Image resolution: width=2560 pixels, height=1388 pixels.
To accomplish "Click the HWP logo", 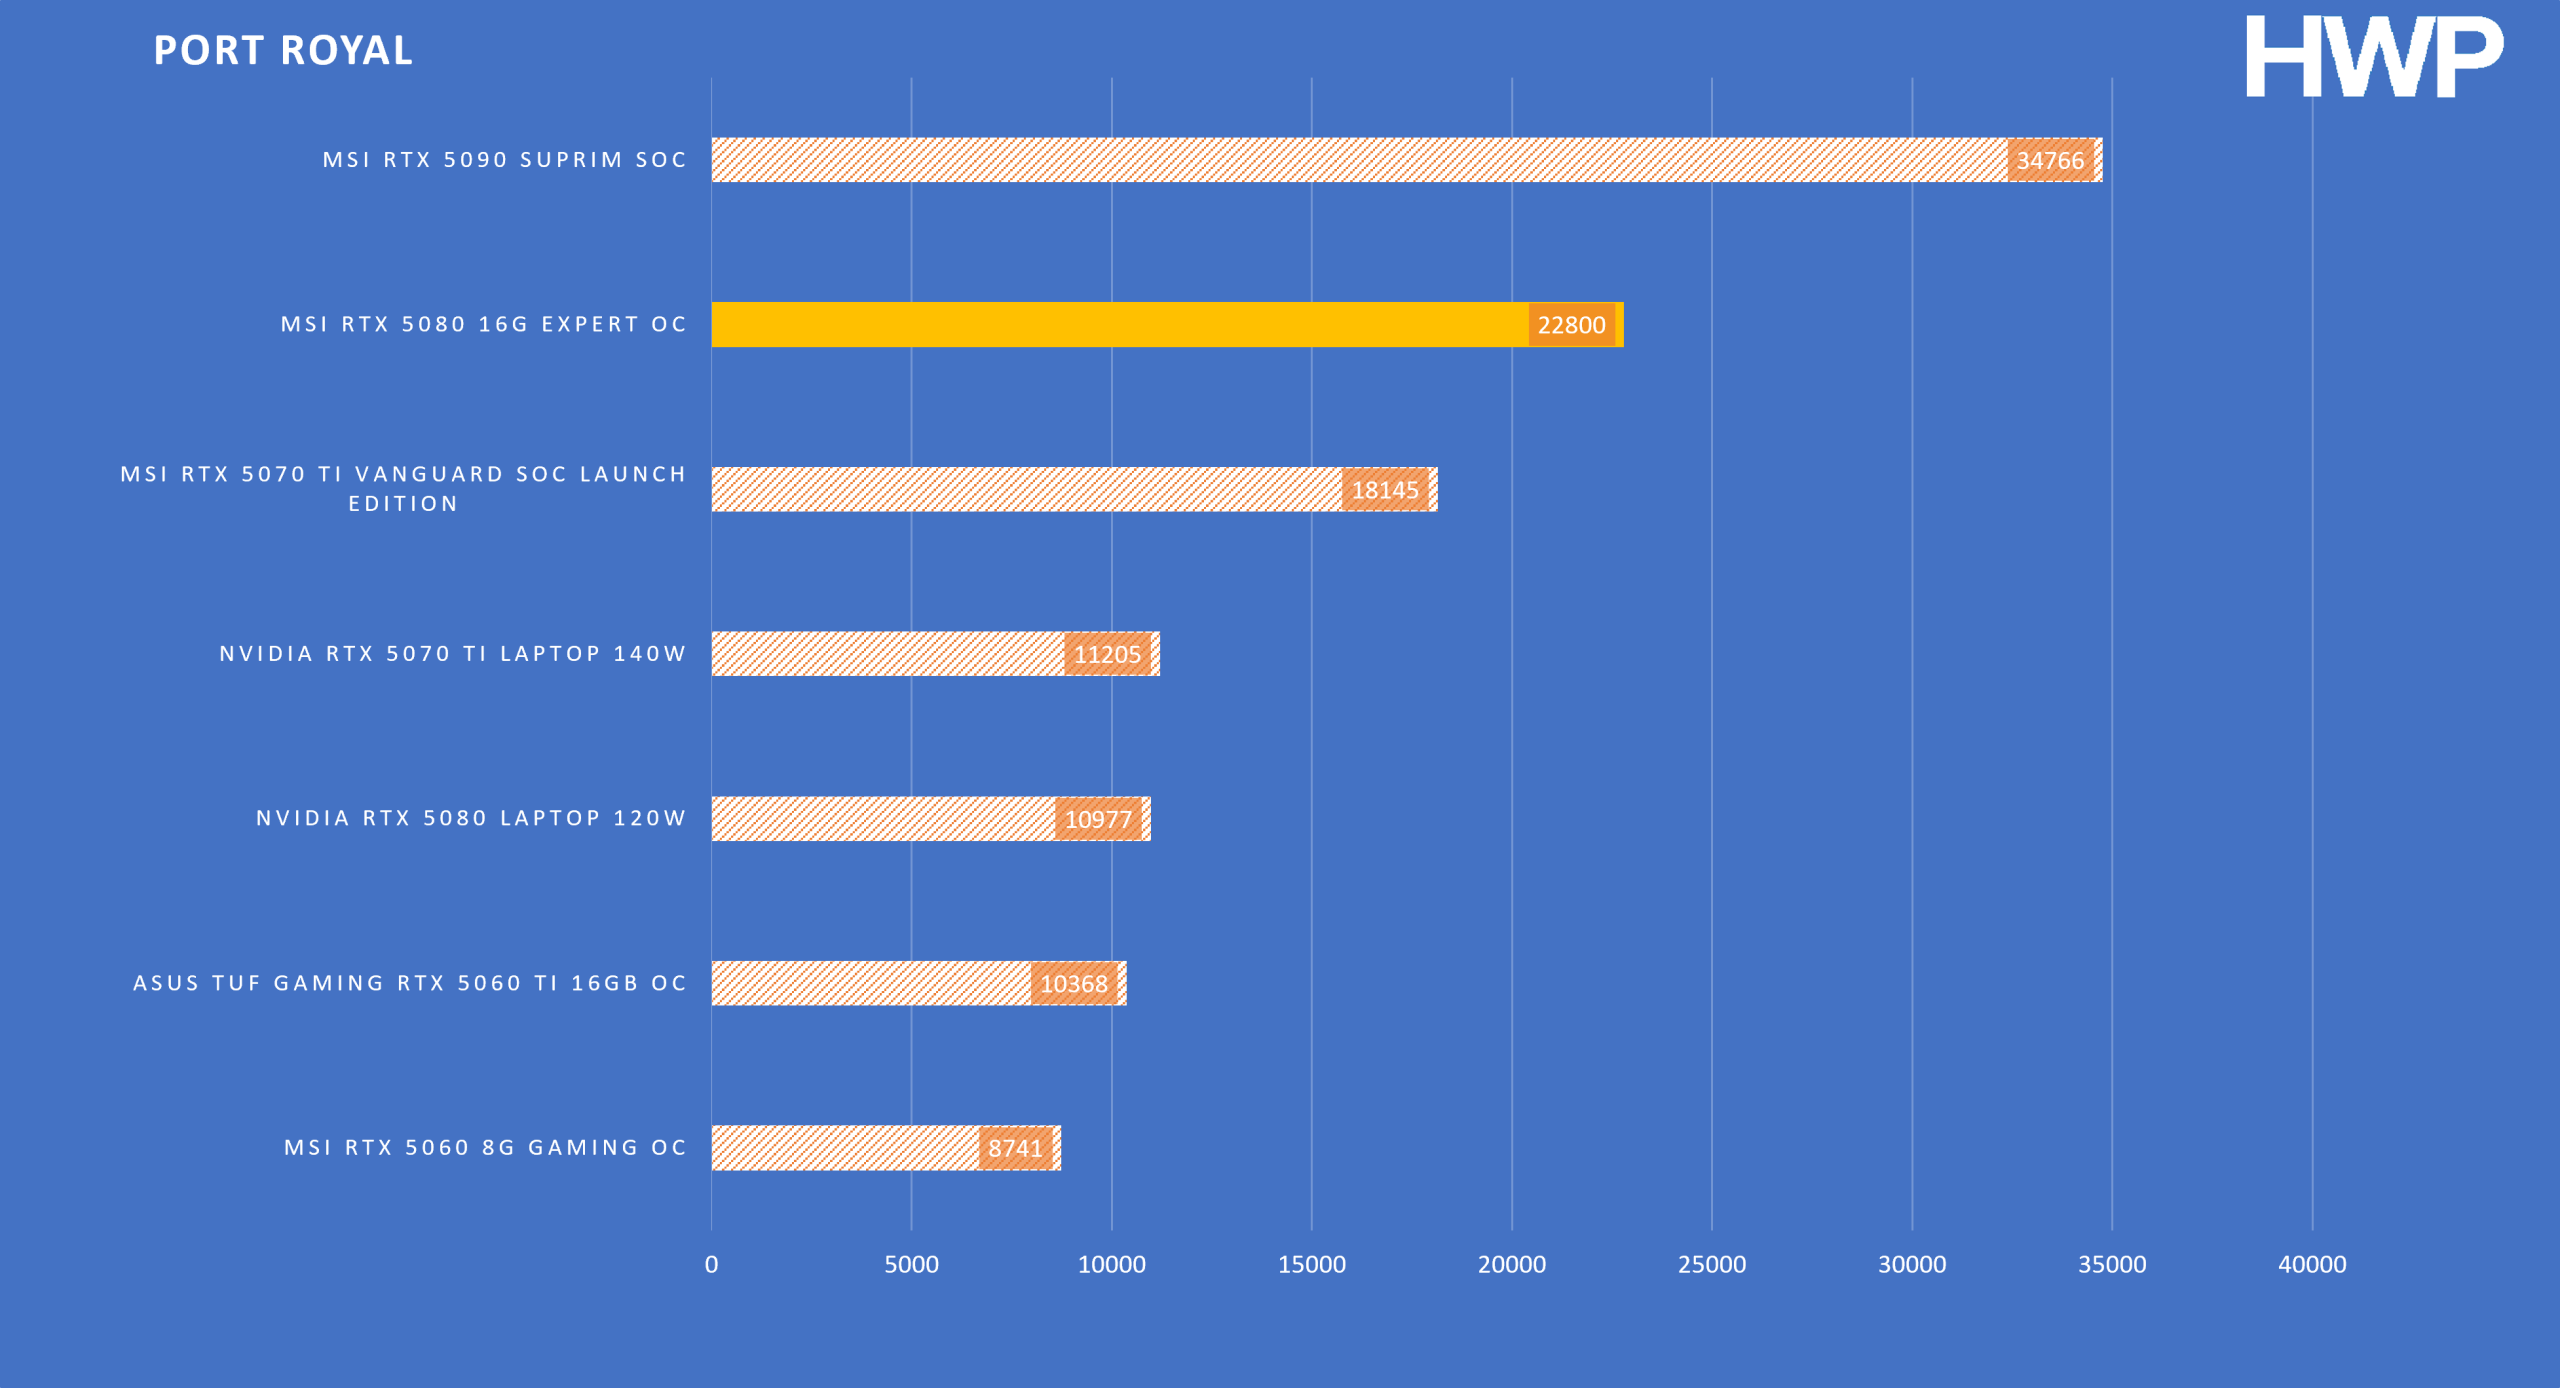I will 2374,57.
